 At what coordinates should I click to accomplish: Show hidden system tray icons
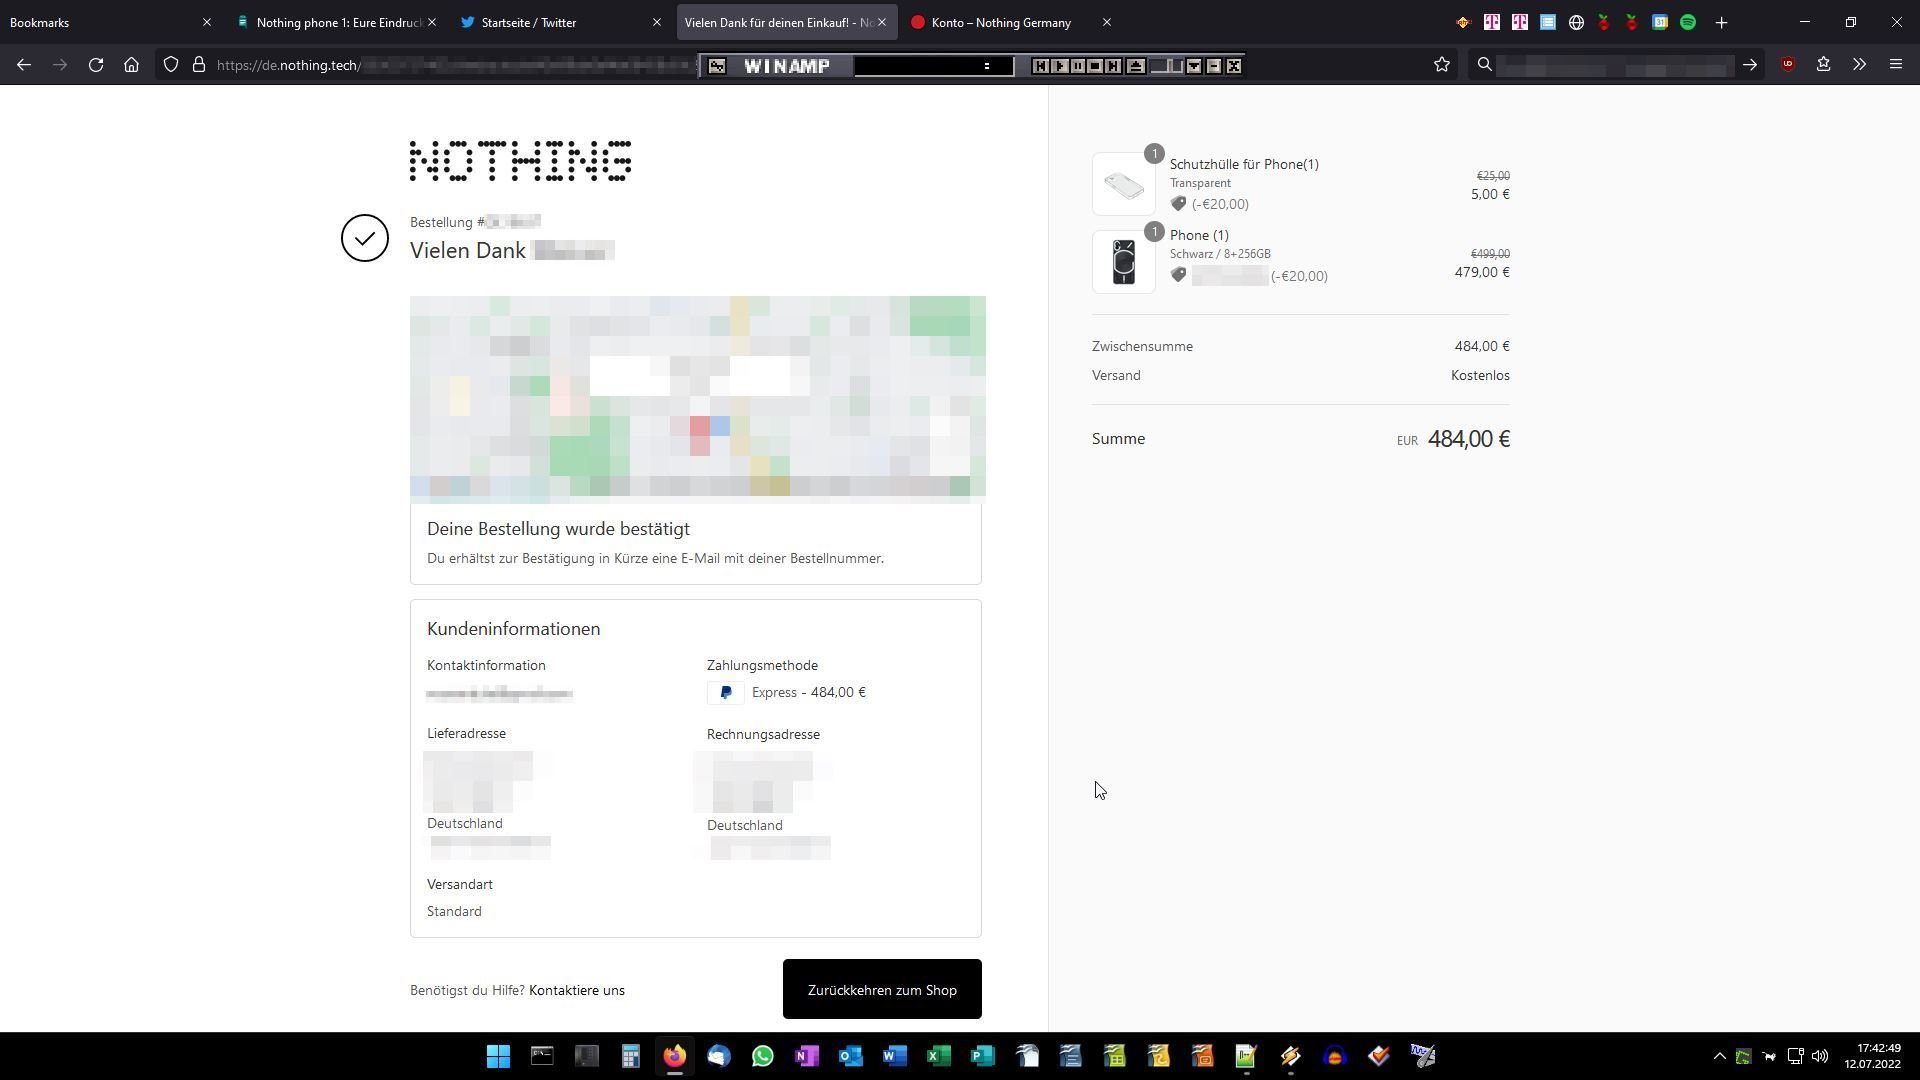coord(1719,1056)
